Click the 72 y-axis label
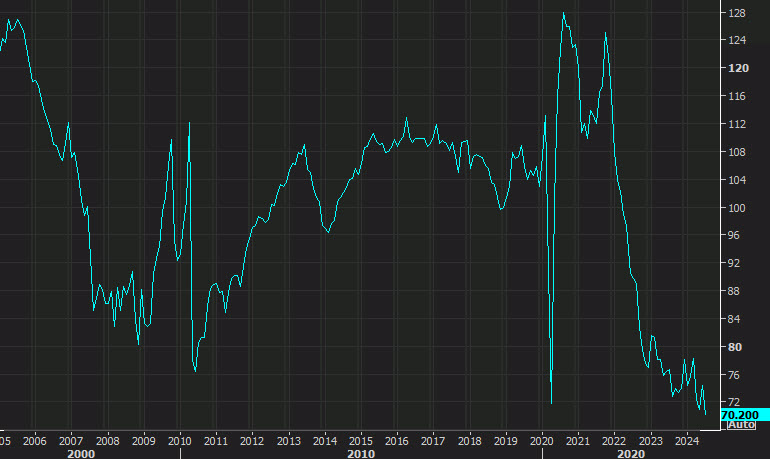The width and height of the screenshot is (770, 459). [x=734, y=403]
